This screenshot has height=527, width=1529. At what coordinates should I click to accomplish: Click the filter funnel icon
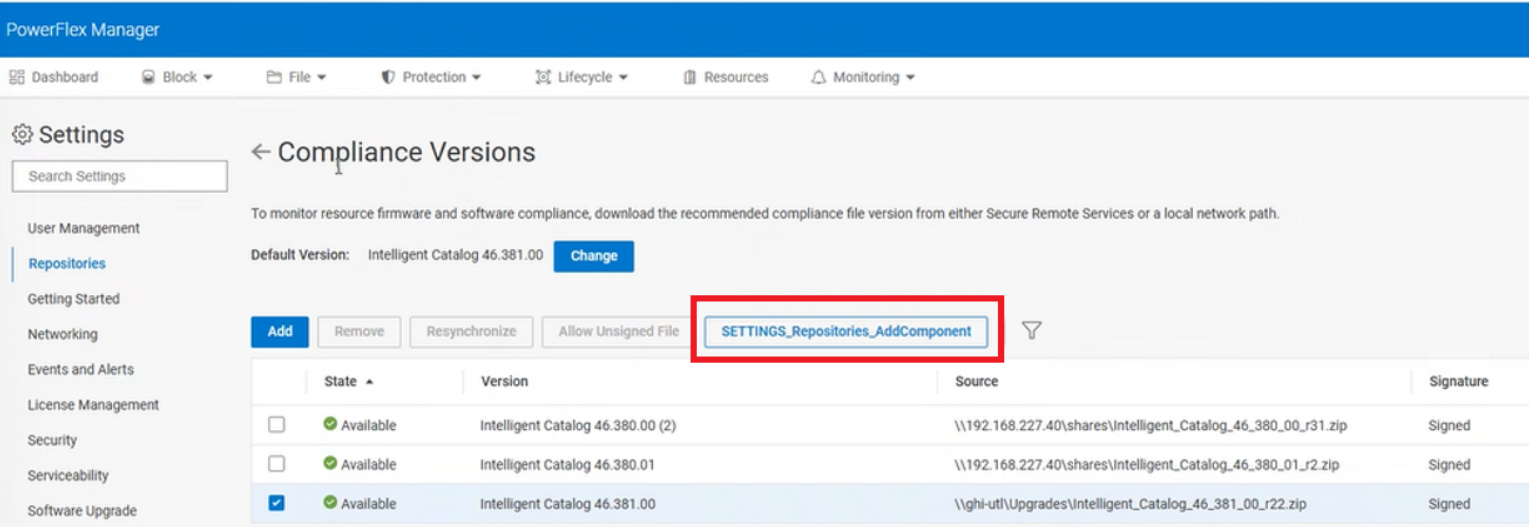click(1032, 330)
